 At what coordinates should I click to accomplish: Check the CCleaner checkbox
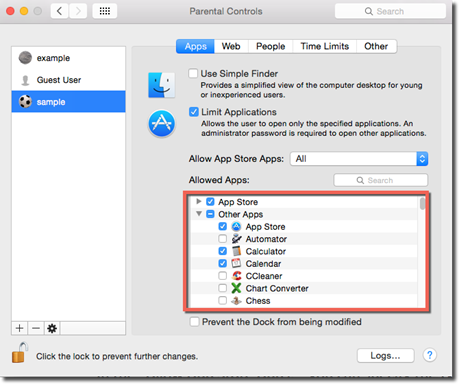(223, 276)
